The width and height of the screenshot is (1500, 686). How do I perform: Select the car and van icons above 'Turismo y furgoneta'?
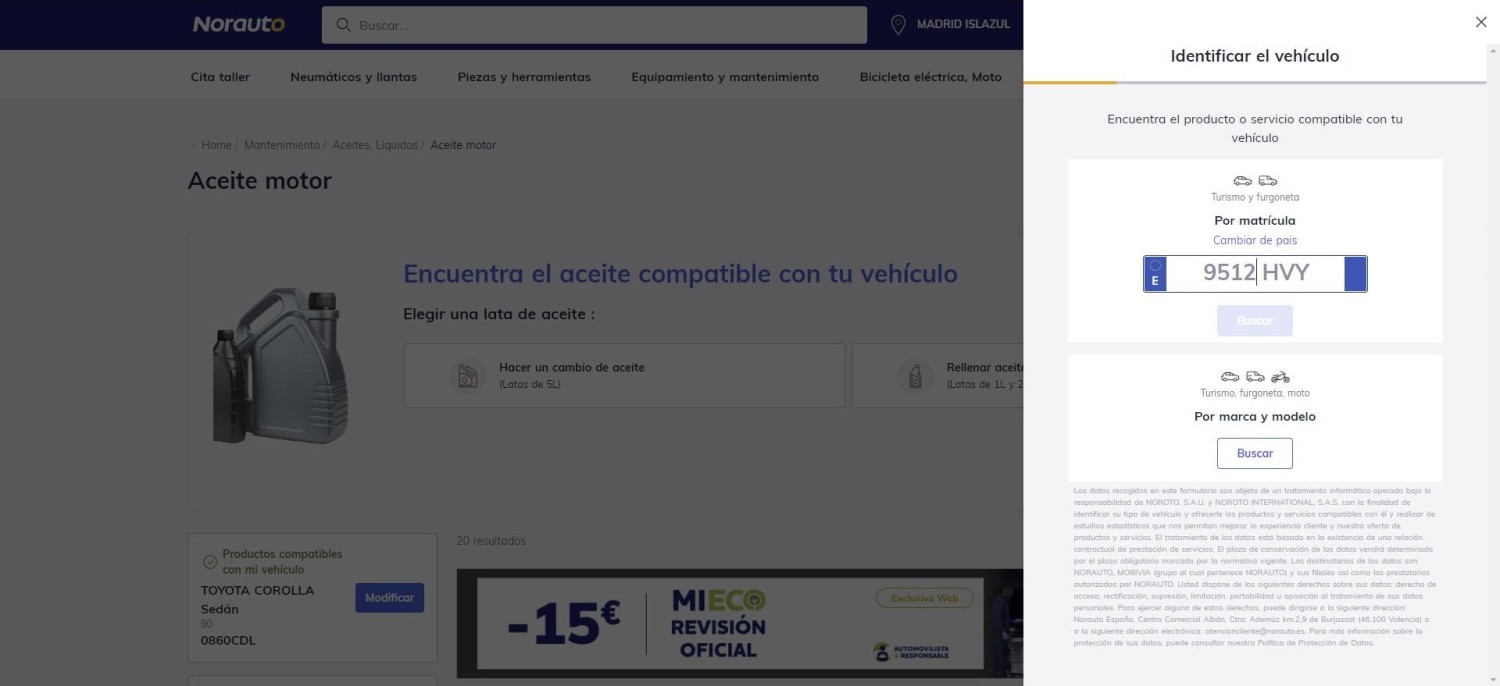[x=1255, y=181]
